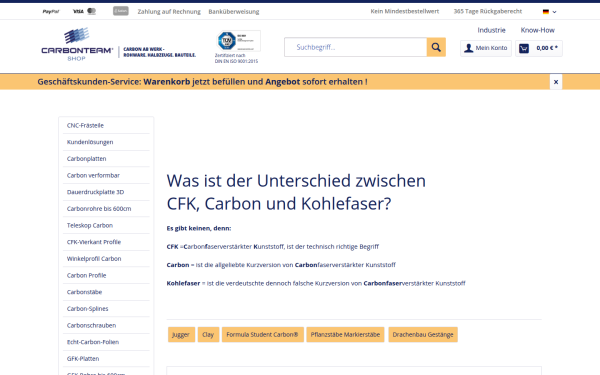Open the German flag language selector
Screen dimensions: 600x375
[x=549, y=11]
